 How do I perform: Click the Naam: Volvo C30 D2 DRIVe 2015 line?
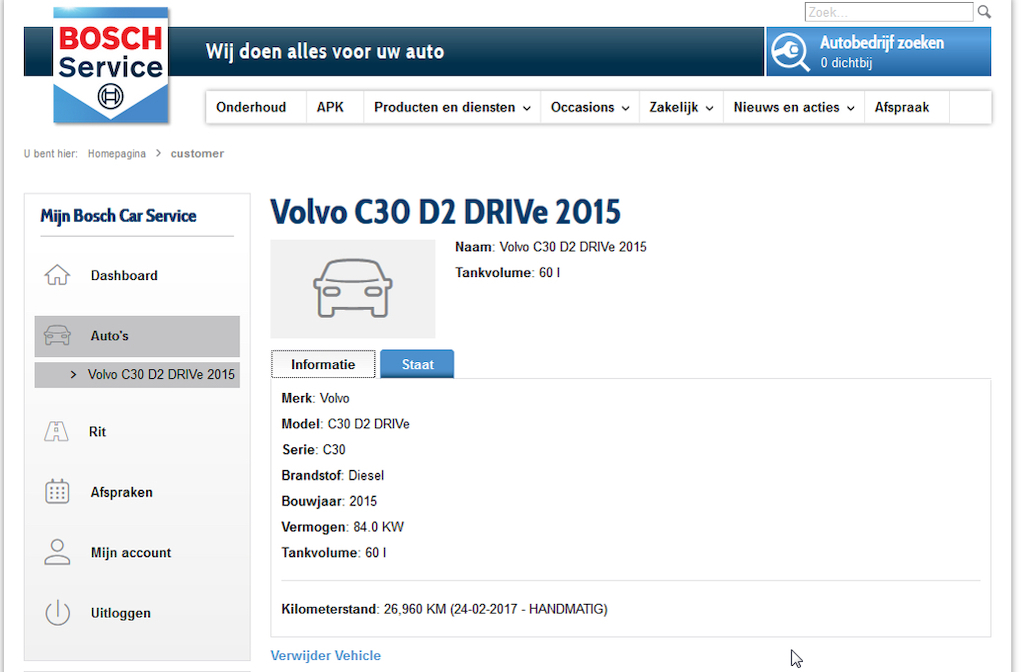(551, 247)
